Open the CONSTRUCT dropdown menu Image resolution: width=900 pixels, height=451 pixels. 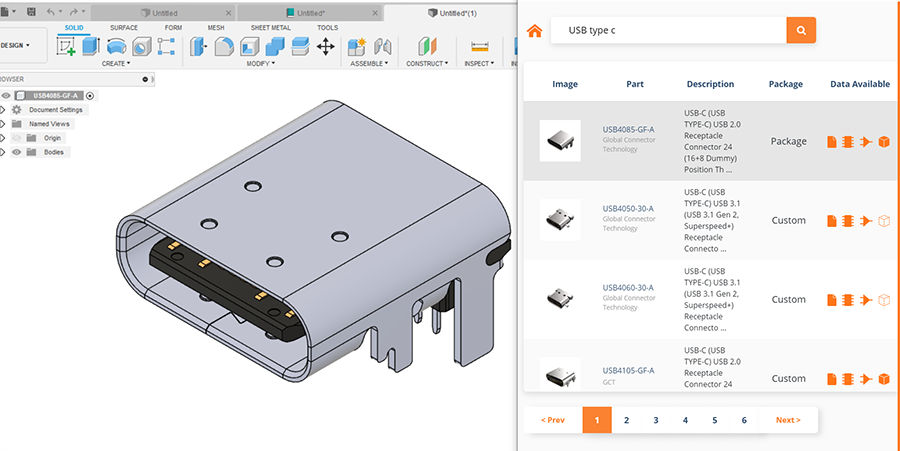click(x=427, y=63)
